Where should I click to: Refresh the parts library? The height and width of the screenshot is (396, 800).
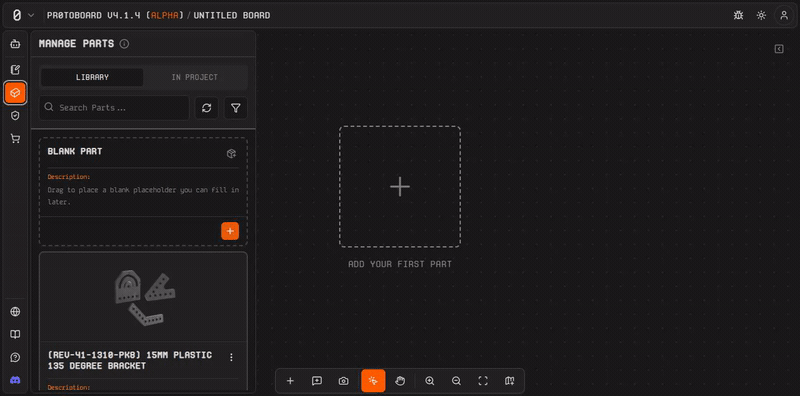point(207,108)
